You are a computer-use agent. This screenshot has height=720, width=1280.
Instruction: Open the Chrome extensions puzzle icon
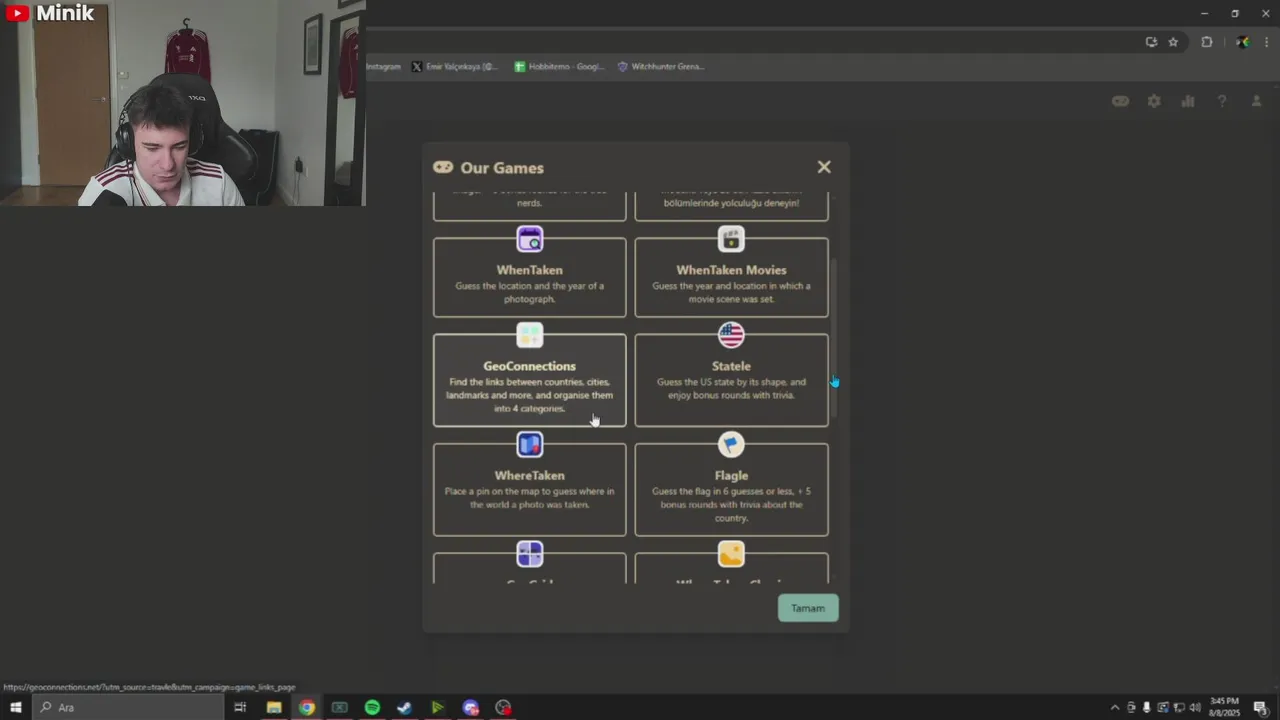point(1207,42)
